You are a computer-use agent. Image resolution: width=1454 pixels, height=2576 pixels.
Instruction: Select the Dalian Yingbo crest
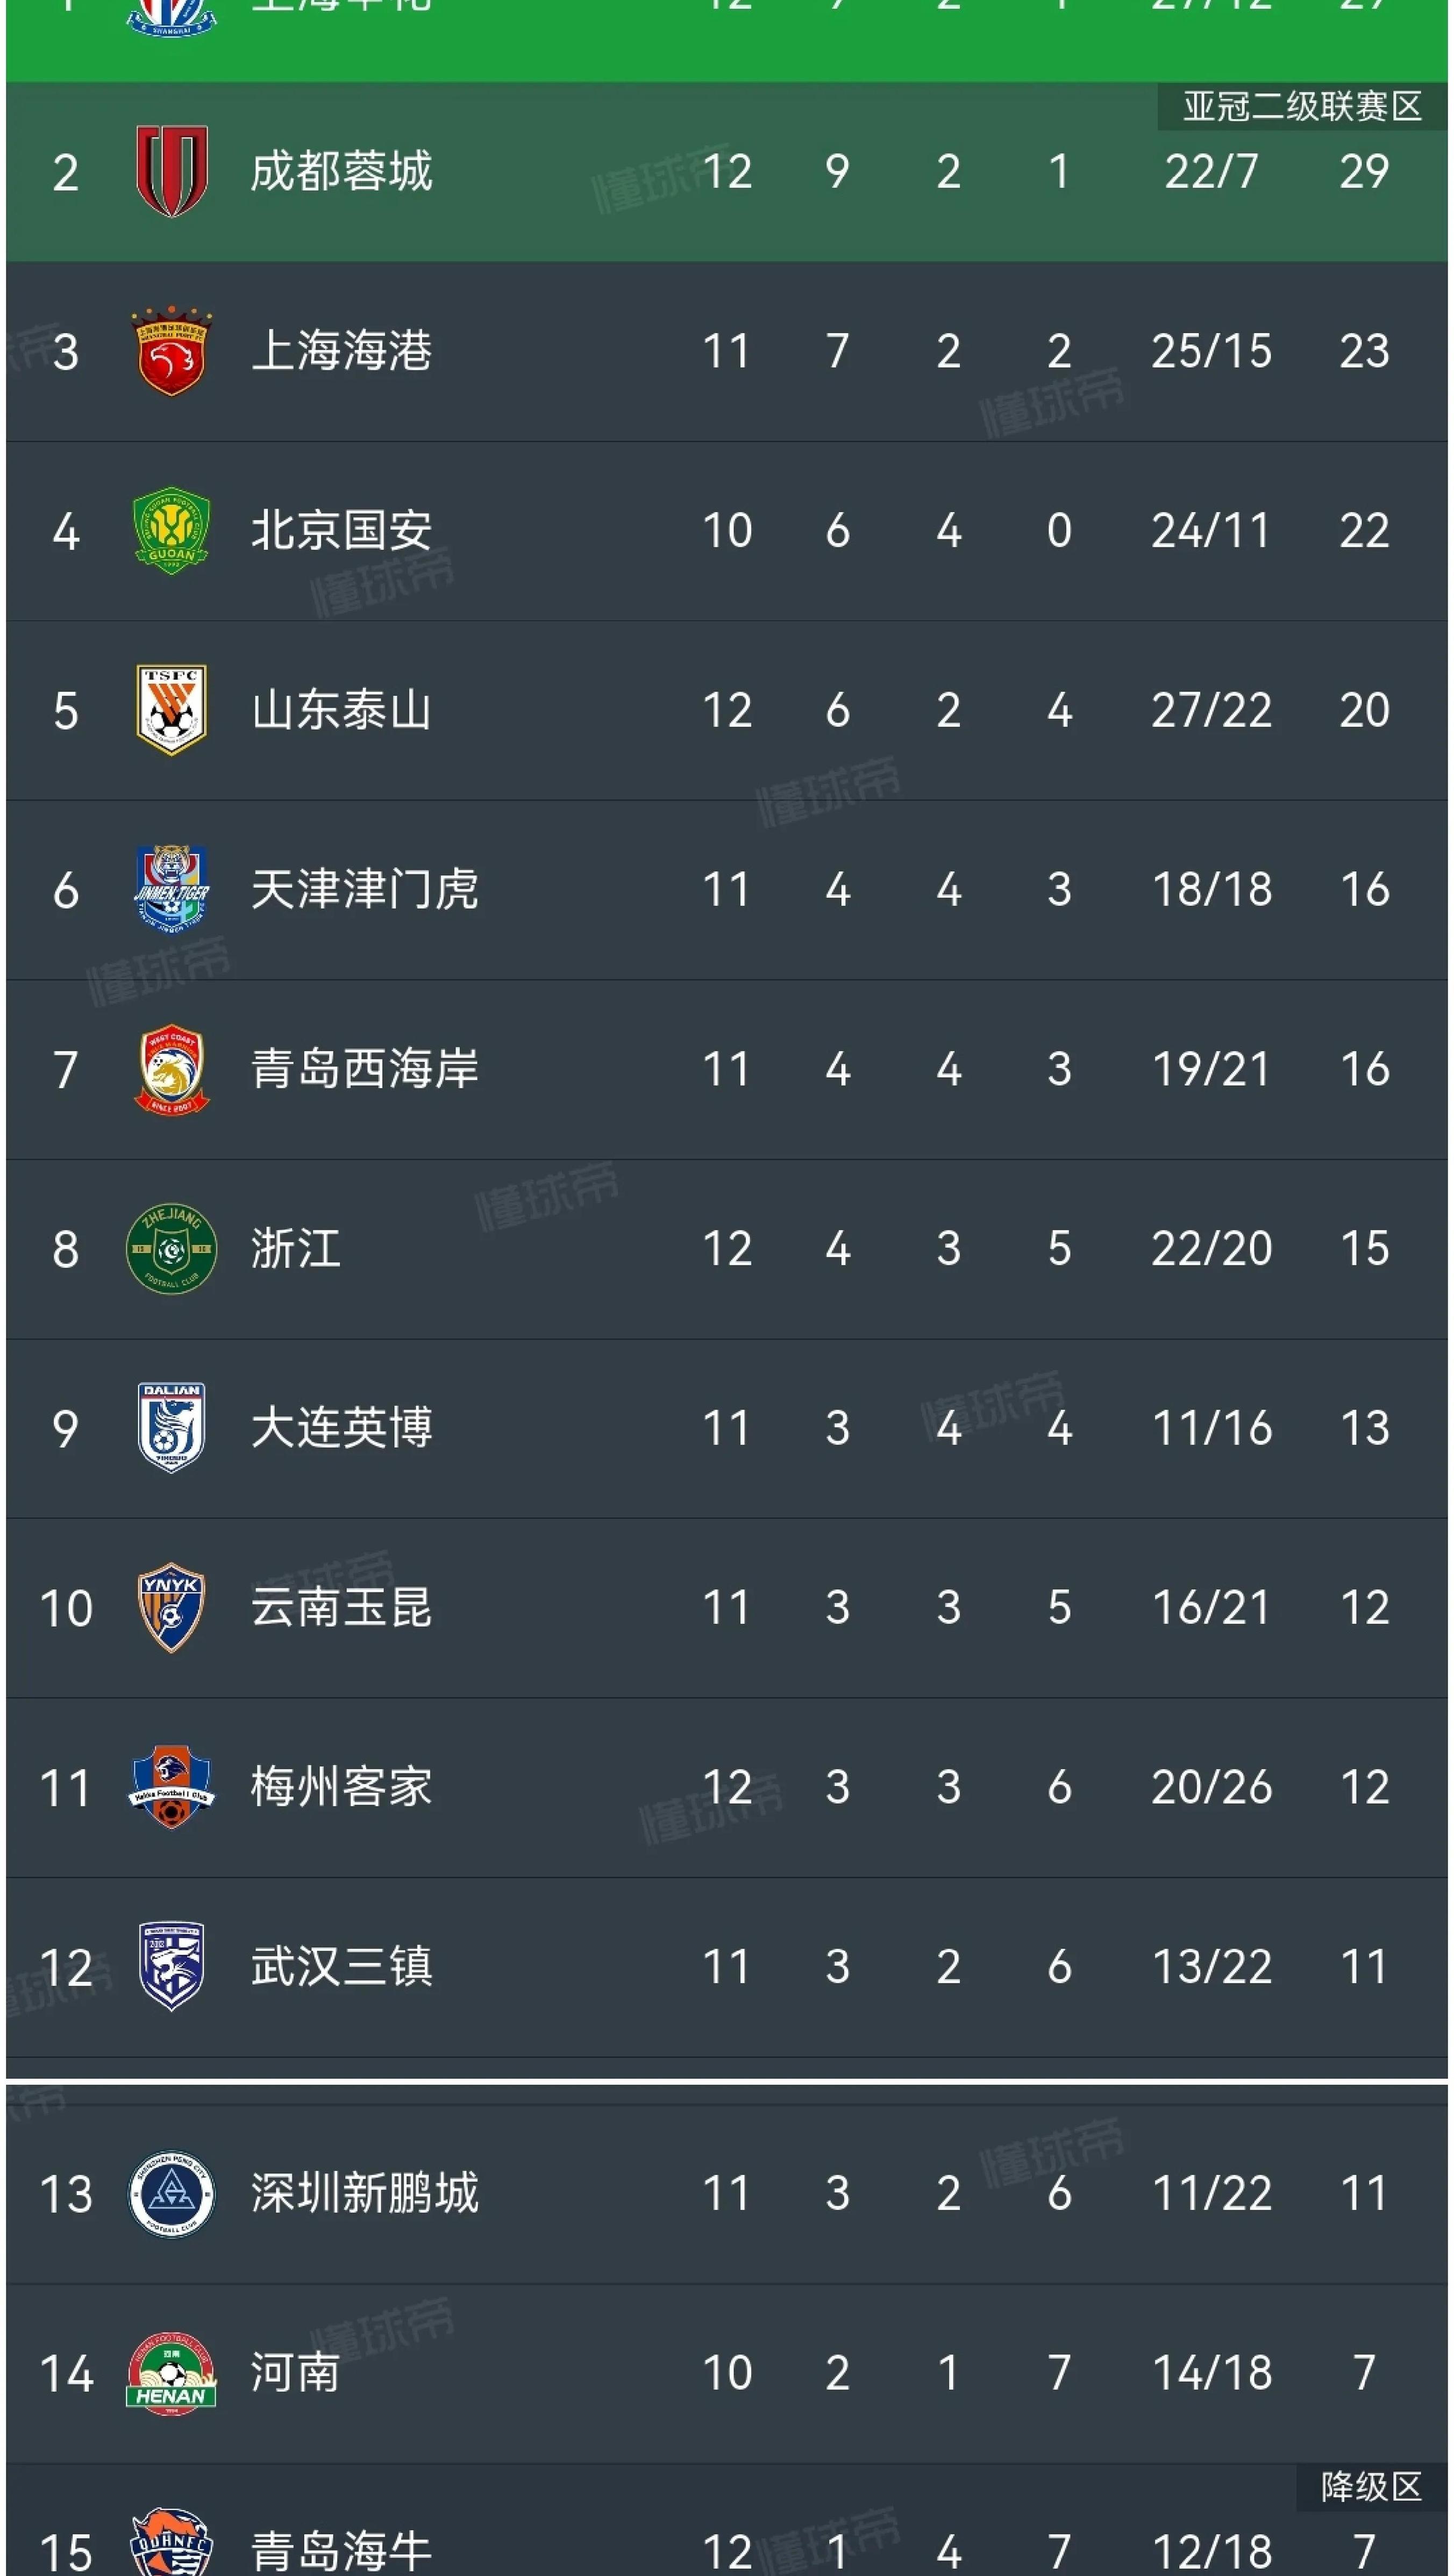(x=171, y=1427)
